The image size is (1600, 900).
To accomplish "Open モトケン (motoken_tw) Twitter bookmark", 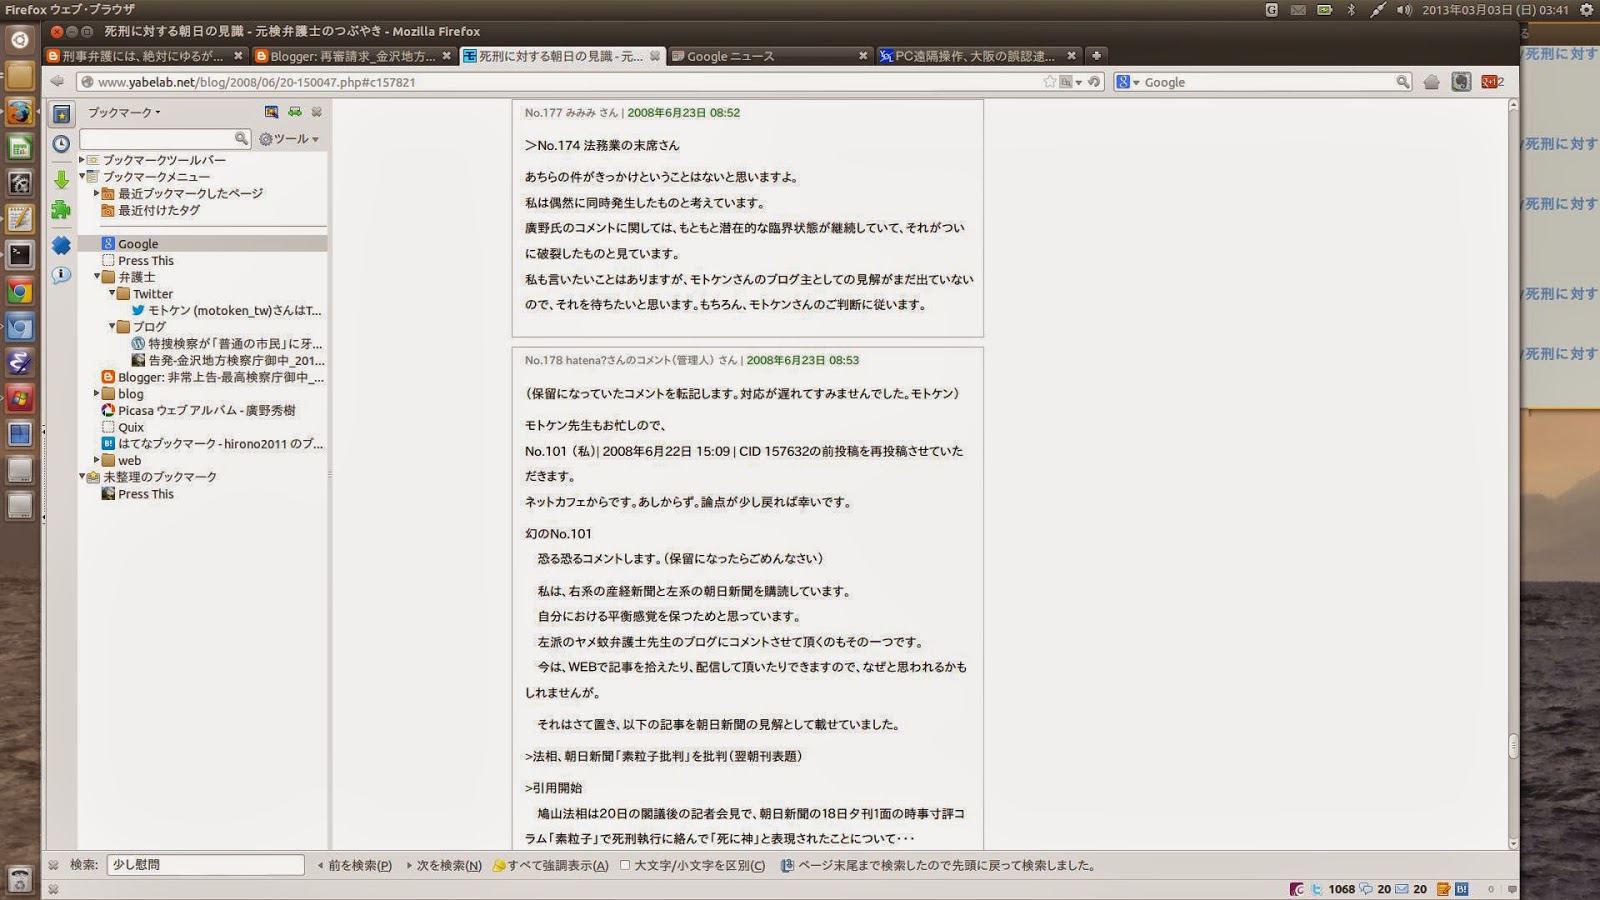I will click(x=227, y=310).
